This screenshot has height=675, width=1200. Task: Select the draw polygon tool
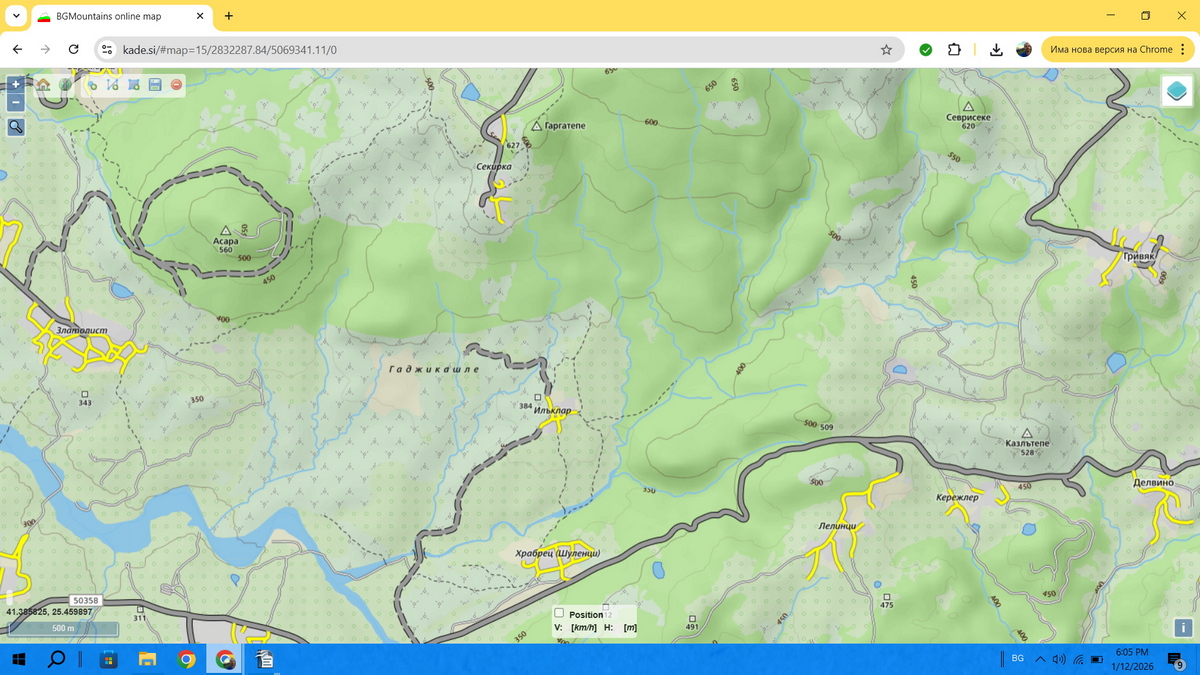point(134,85)
